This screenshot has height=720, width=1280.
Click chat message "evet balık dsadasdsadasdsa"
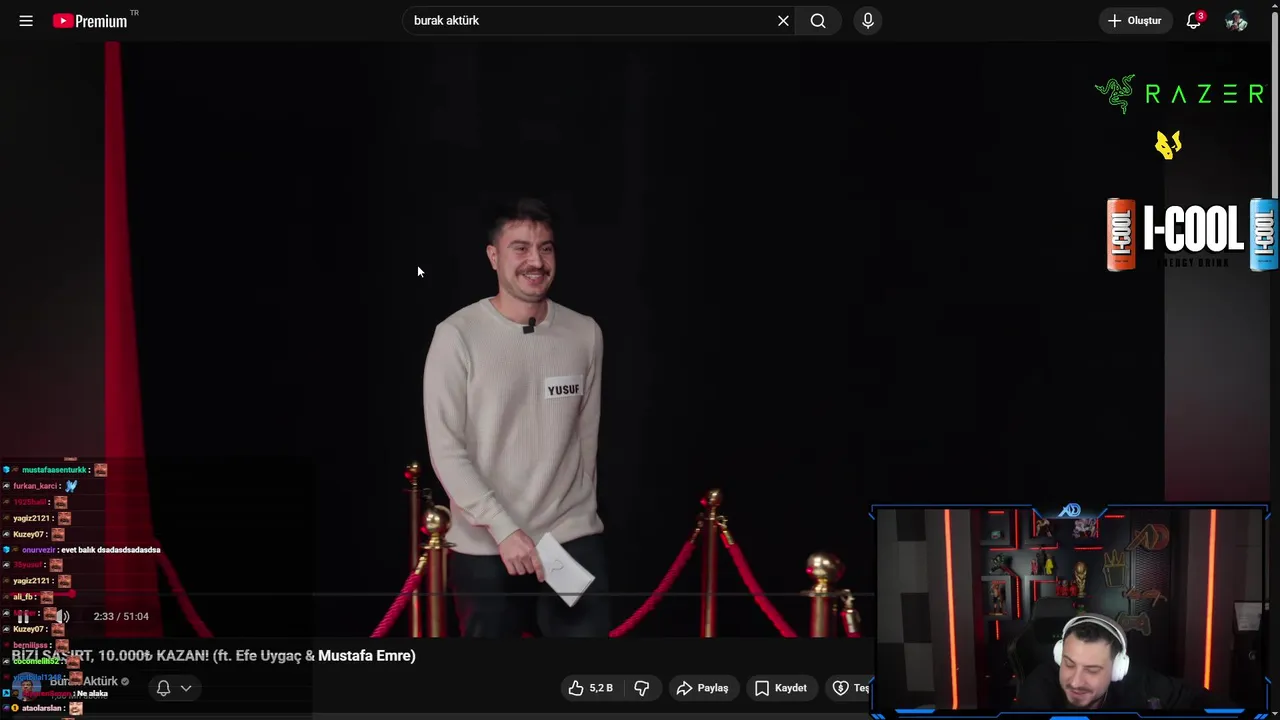pos(110,550)
